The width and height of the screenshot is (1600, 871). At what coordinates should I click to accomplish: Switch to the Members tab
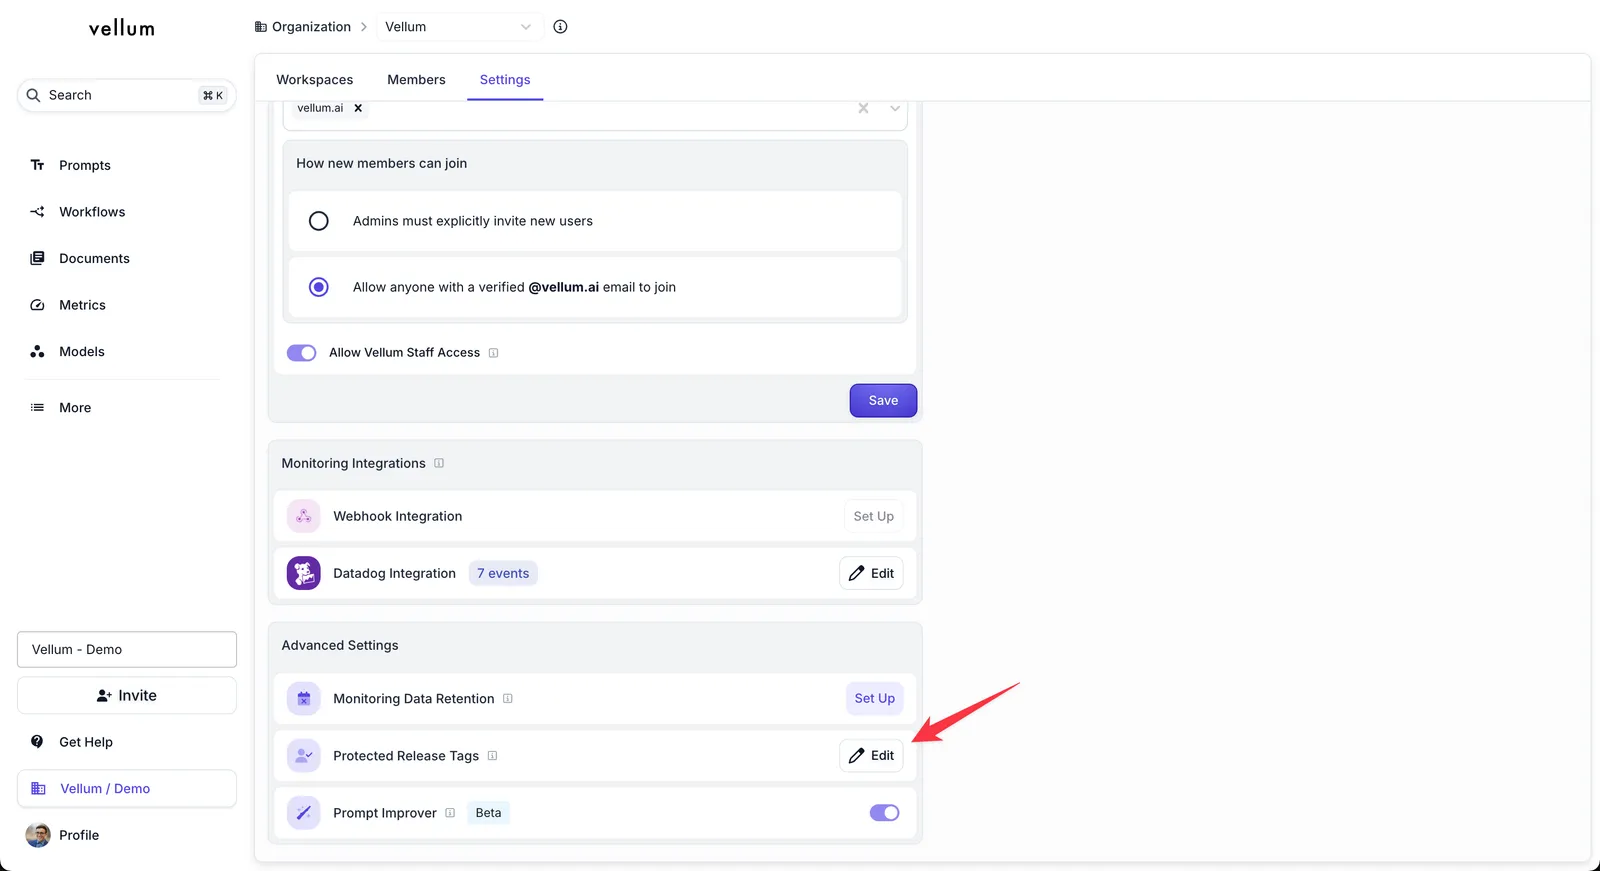pos(417,80)
